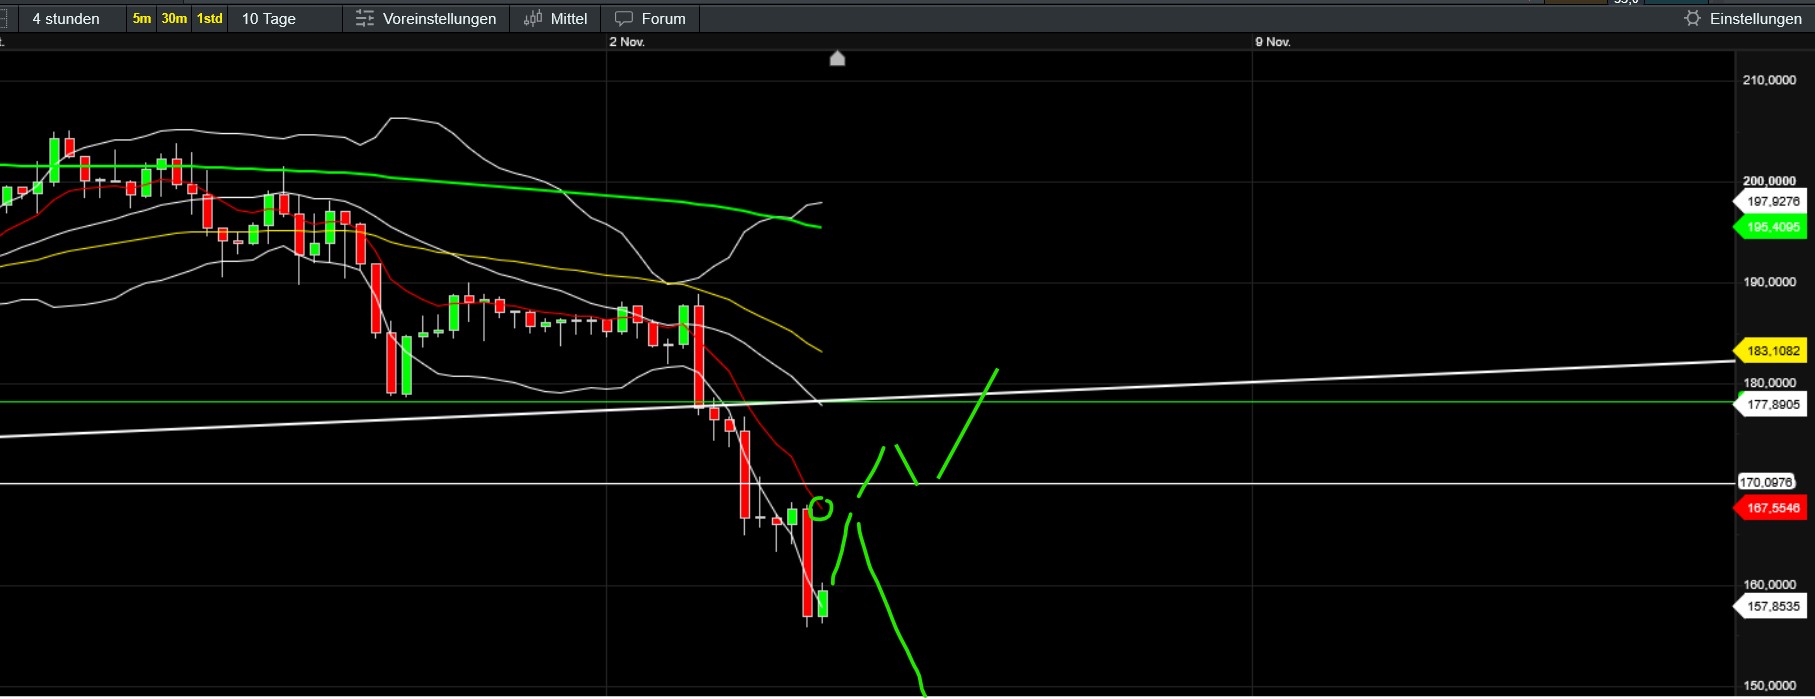This screenshot has height=699, width=1815.
Task: Click the 190,0000 axis value
Action: tap(1769, 282)
